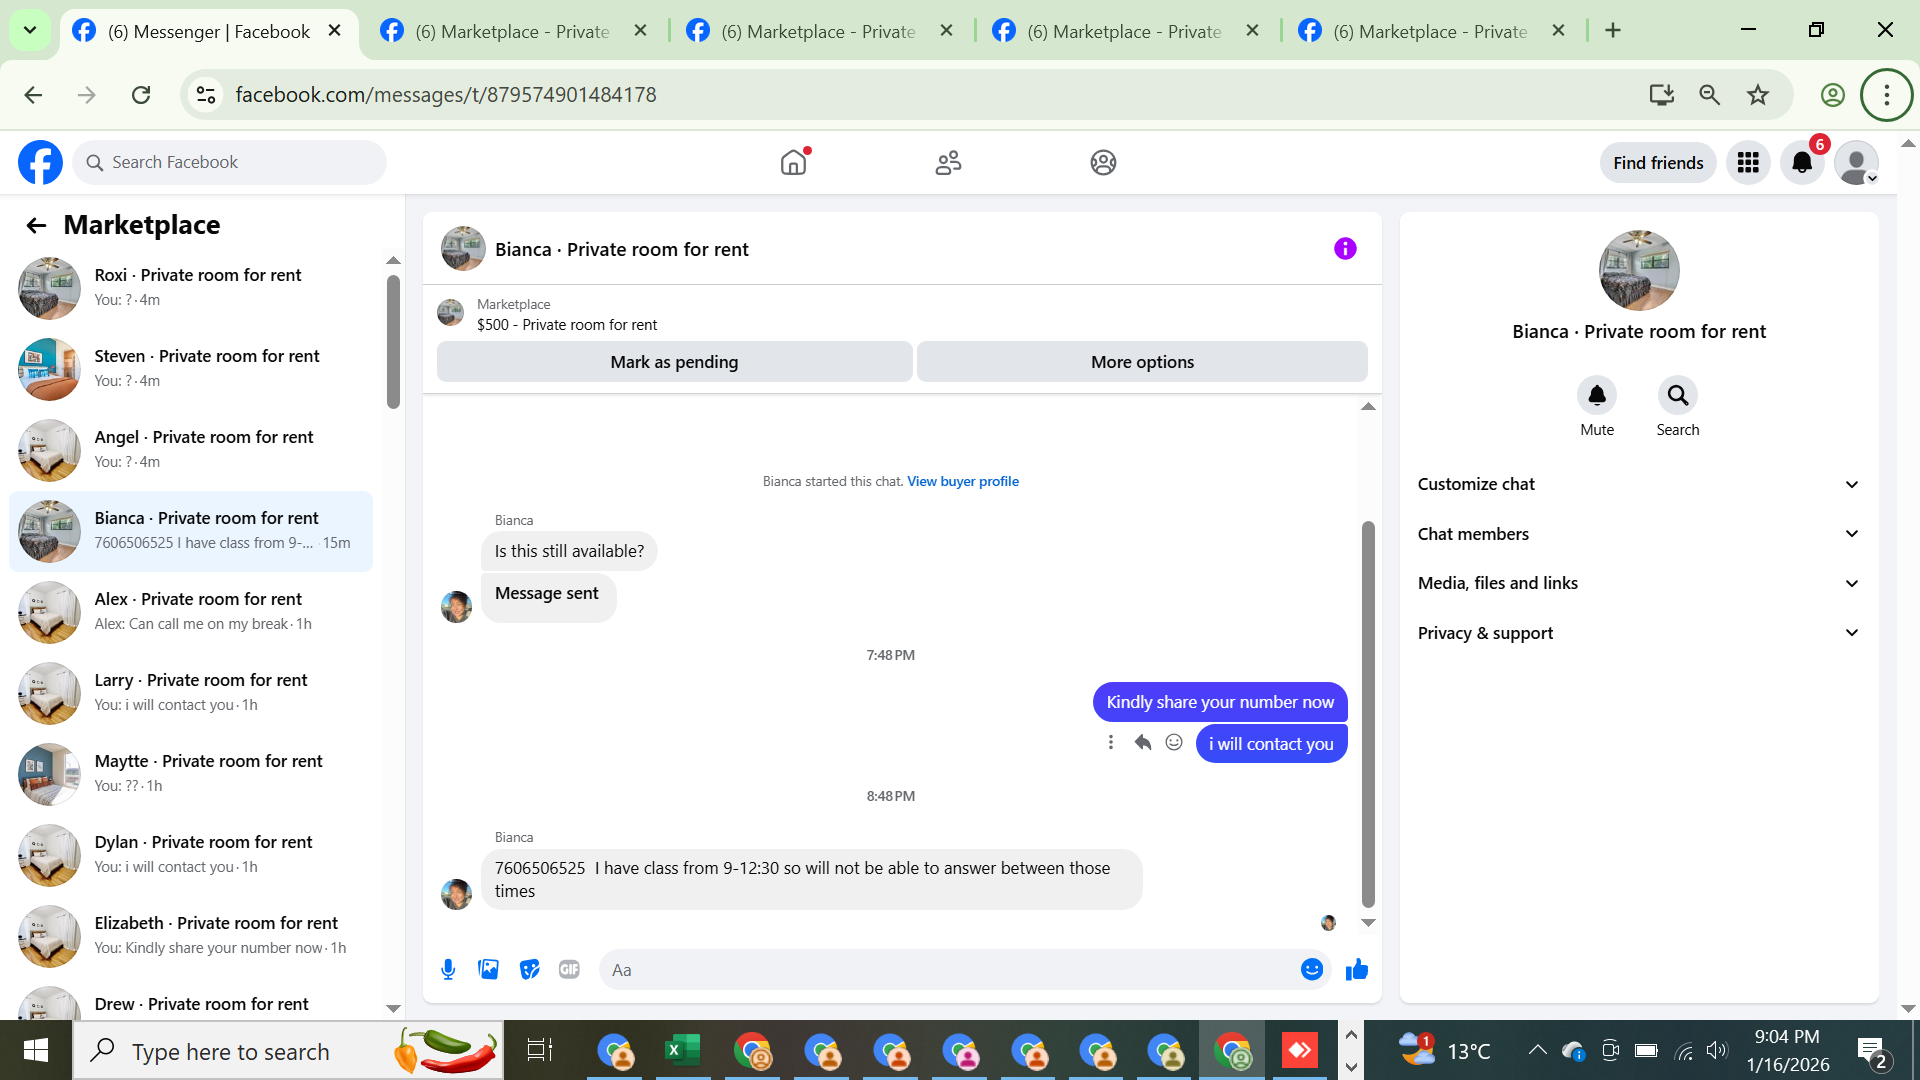Open the sticker picker icon
The height and width of the screenshot is (1080, 1920).
pyautogui.click(x=529, y=969)
